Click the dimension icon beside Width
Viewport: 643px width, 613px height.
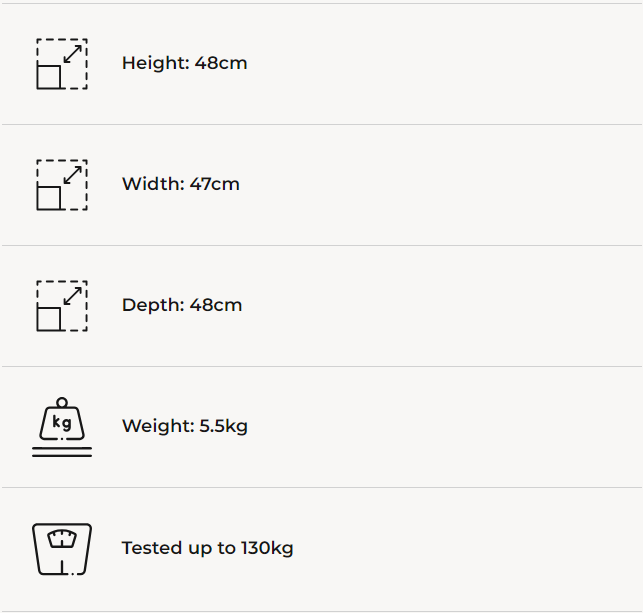click(x=62, y=185)
